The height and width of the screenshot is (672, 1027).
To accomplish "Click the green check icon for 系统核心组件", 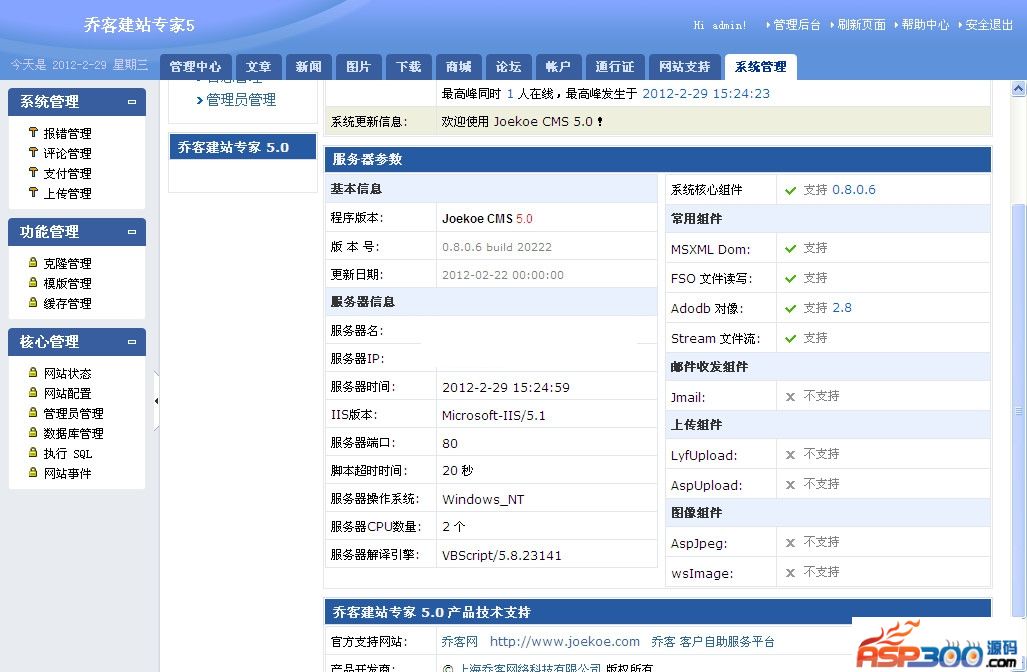I will coord(791,191).
